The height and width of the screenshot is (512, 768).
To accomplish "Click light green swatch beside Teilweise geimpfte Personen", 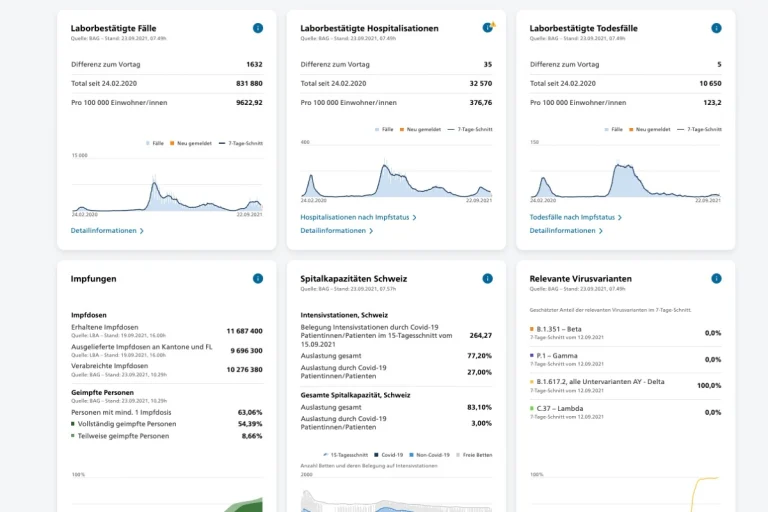I will (73, 436).
